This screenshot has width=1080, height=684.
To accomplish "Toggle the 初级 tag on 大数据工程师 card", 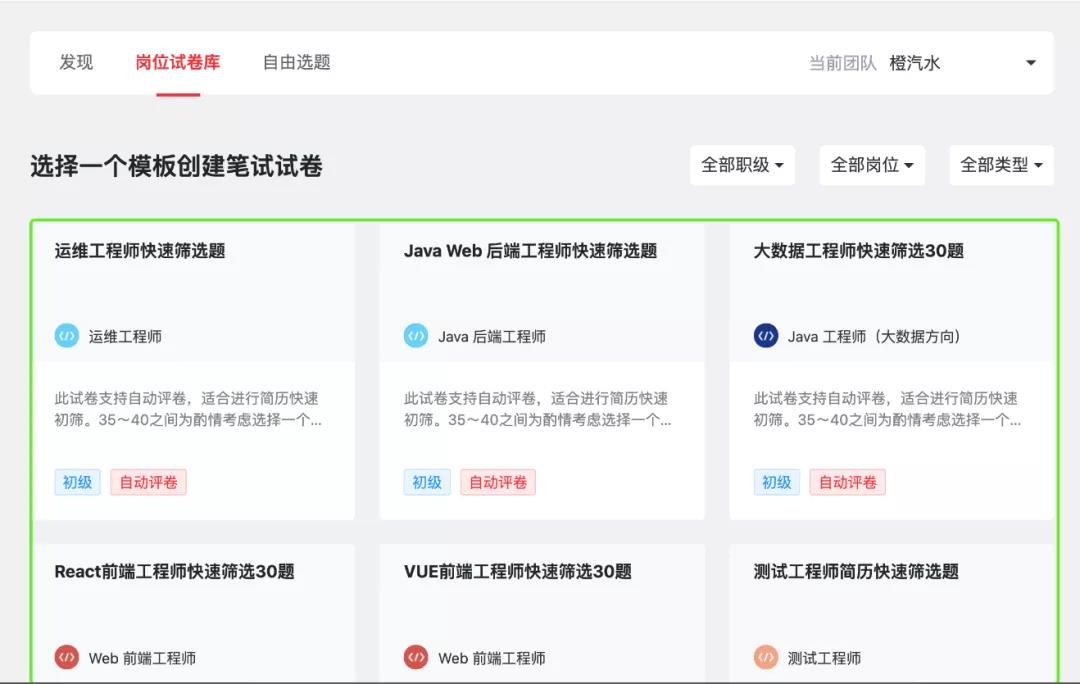I will (777, 481).
